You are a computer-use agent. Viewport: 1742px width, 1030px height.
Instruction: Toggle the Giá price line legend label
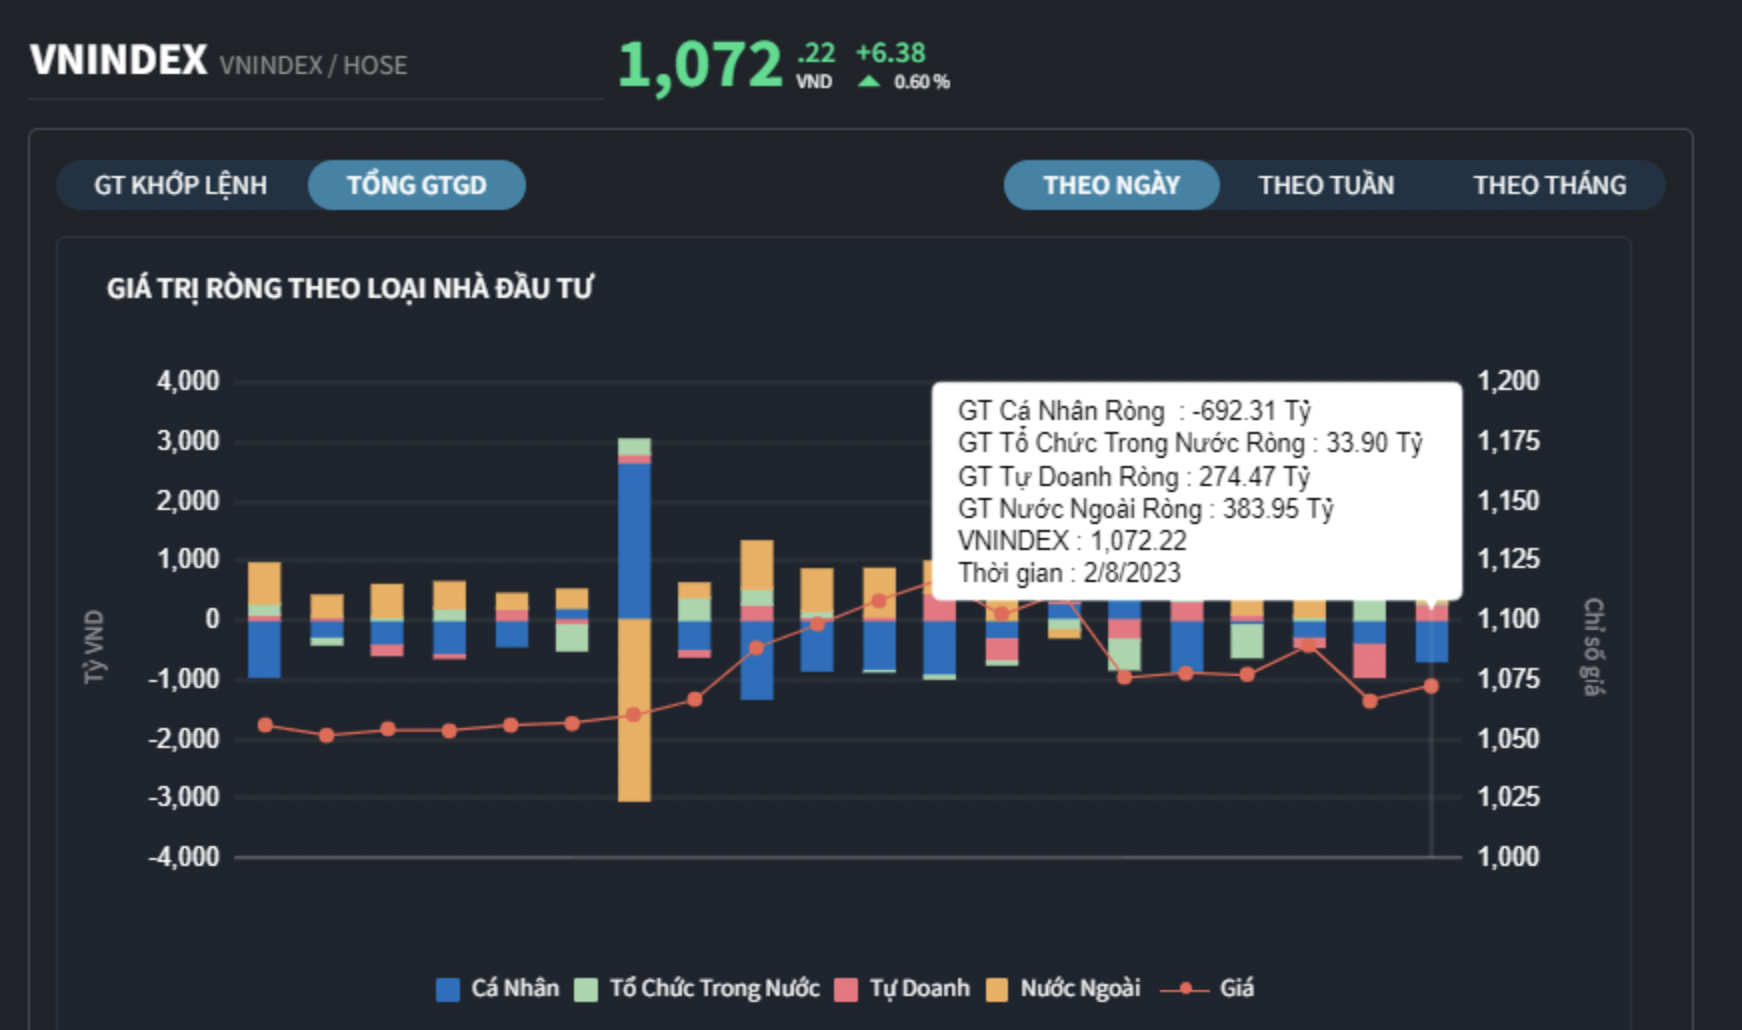1237,989
